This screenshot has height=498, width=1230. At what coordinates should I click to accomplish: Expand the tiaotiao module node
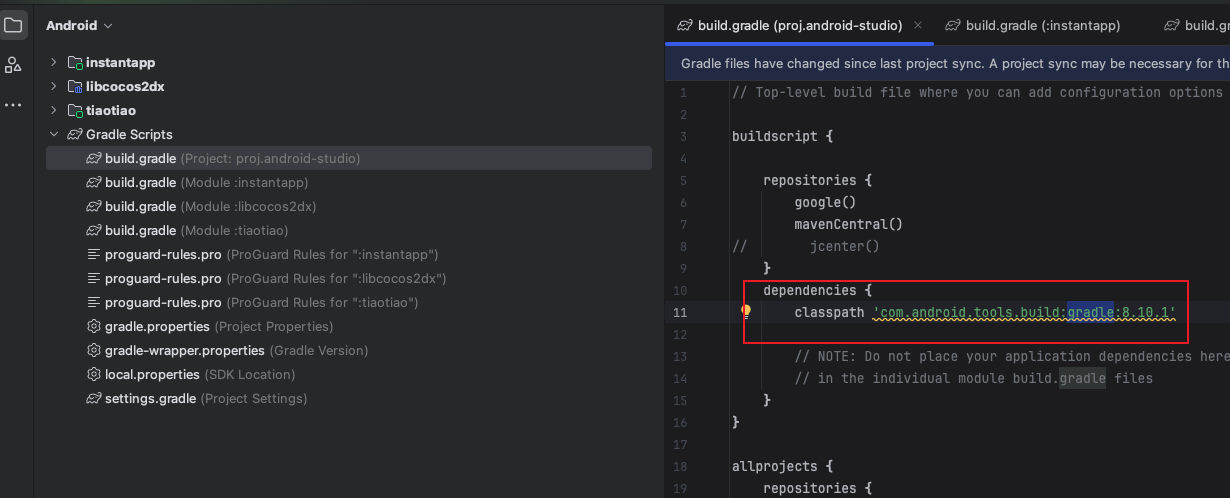(x=54, y=110)
